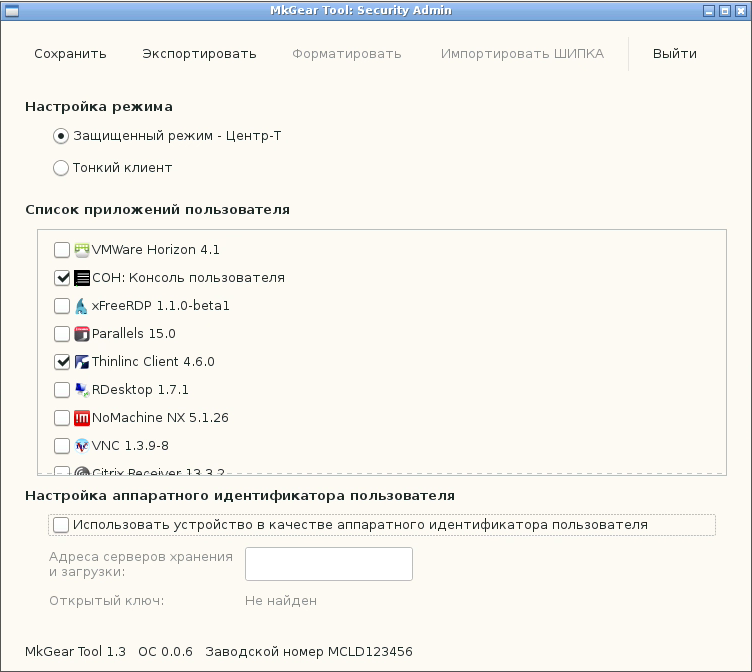Click the NoMachine NX red icon
This screenshot has width=752, height=672.
[82, 418]
